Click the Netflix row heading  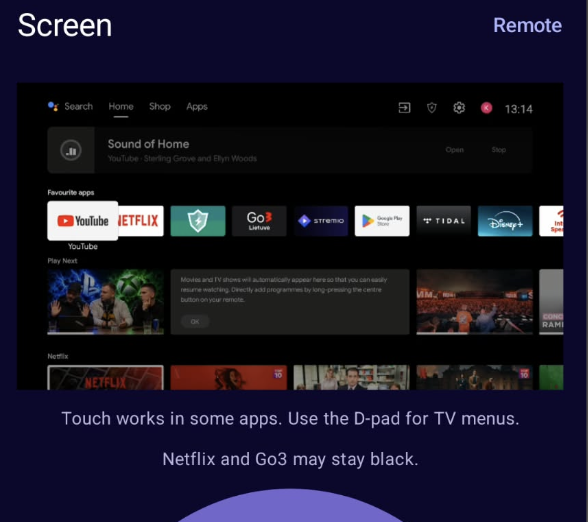[58, 356]
